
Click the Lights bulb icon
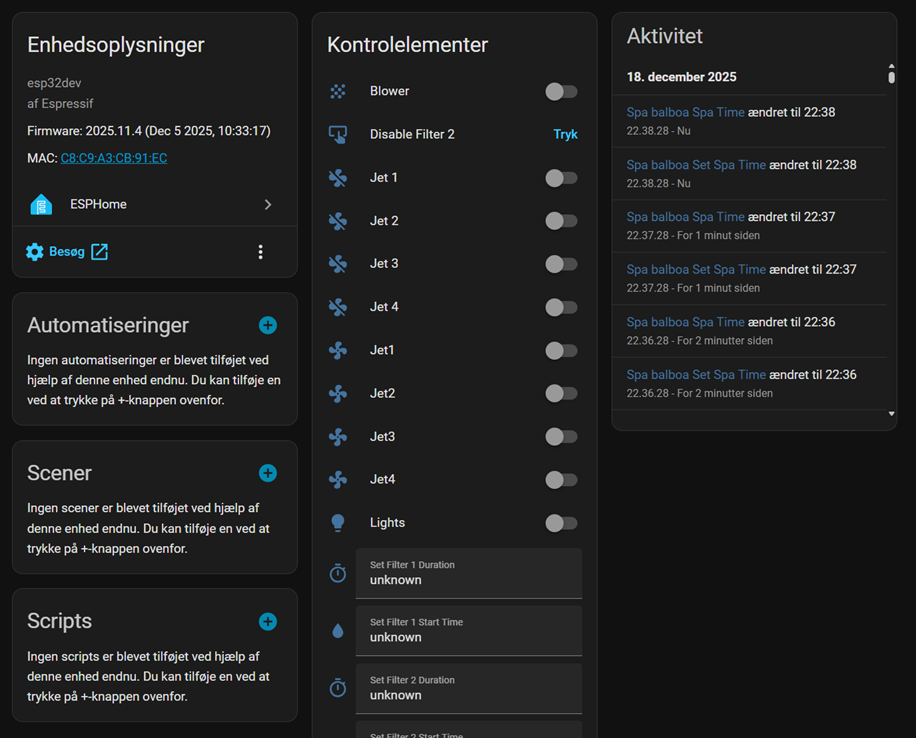point(338,523)
